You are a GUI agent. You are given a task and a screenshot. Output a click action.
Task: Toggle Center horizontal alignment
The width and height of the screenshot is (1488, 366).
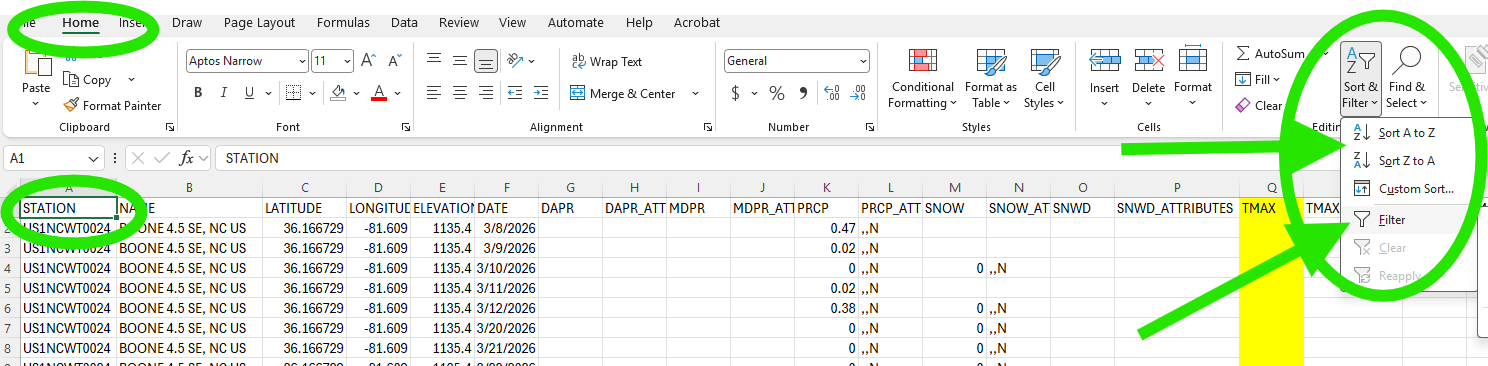[460, 93]
